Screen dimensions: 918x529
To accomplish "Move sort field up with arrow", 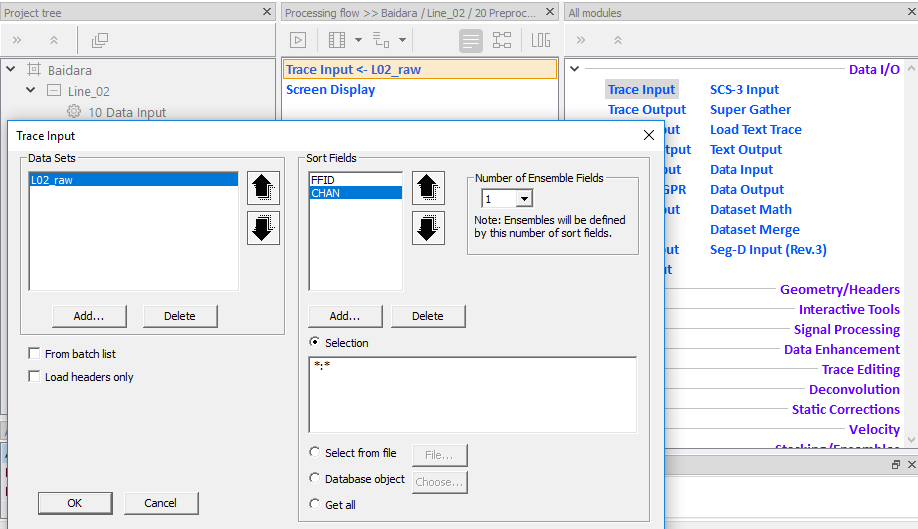I will coord(428,188).
